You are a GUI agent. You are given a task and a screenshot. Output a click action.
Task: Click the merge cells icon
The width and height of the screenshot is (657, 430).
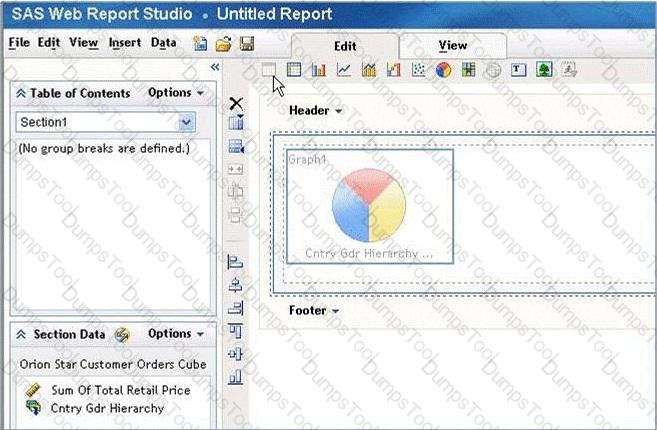[x=235, y=169]
